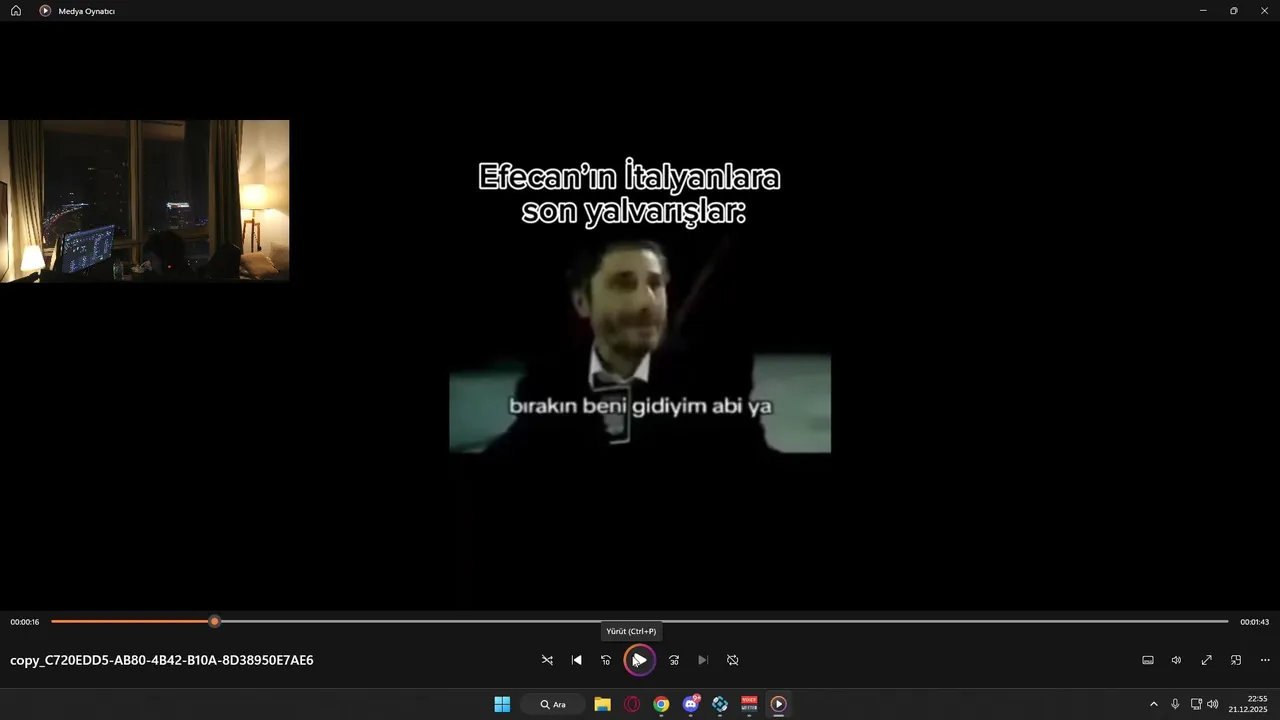This screenshot has width=1280, height=720.
Task: Click the Medya Oynatıcı app icon in the title bar
Action: pos(45,11)
